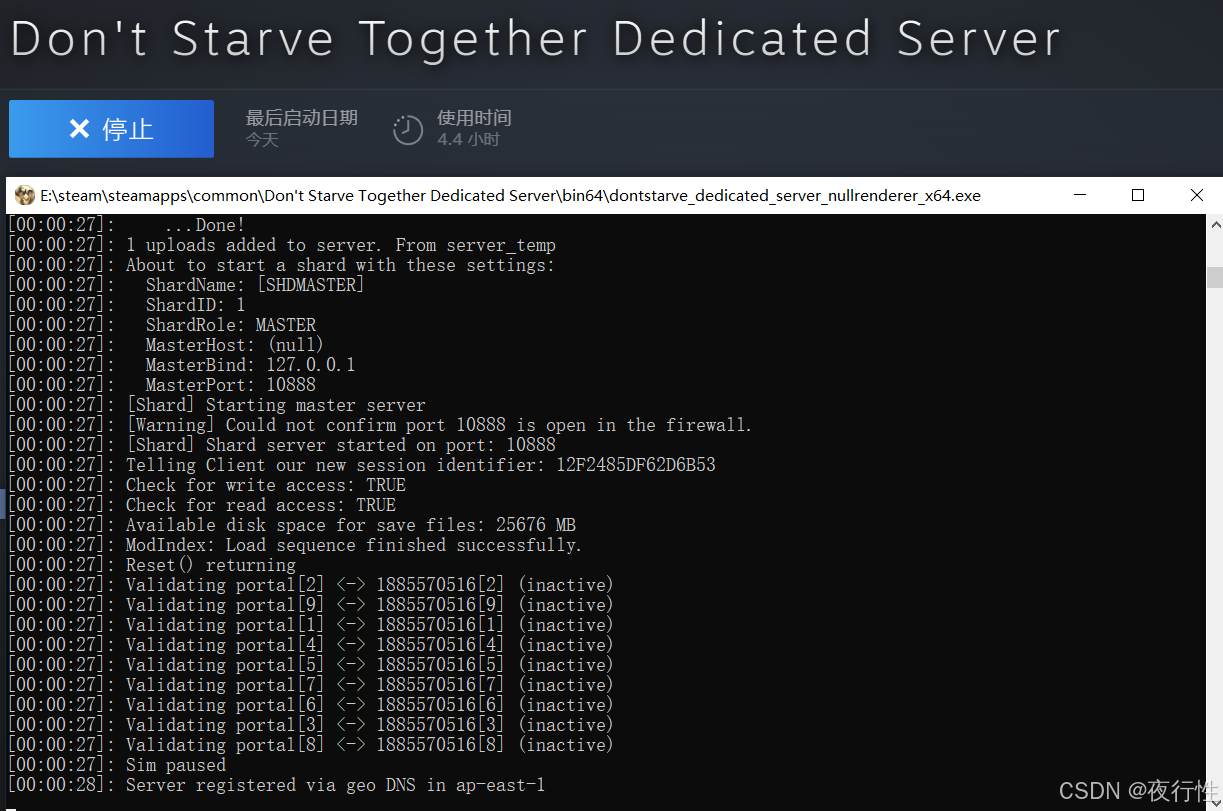Viewport: 1223px width, 811px height.
Task: Click the 'Validating portal[9]' line
Action: (x=310, y=605)
